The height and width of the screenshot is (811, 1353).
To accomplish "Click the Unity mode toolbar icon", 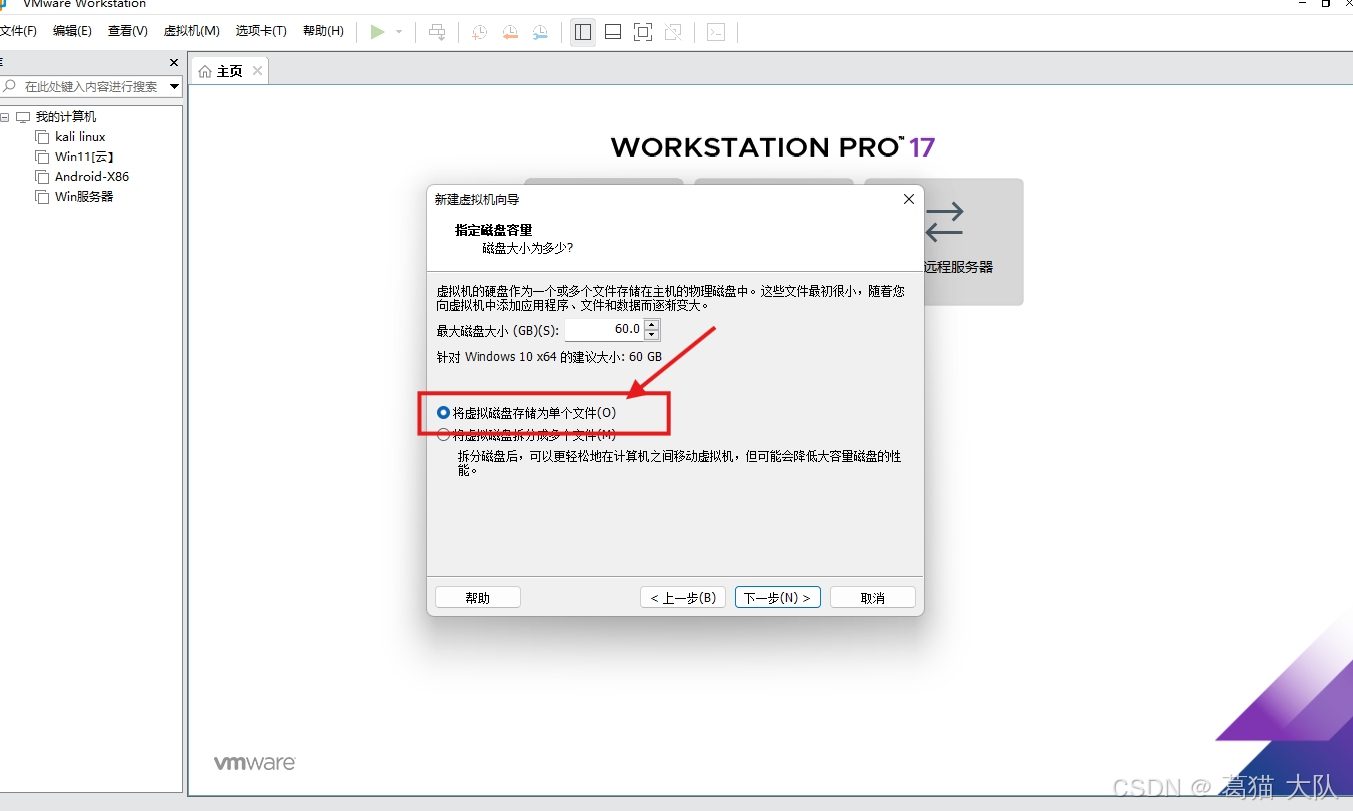I will pyautogui.click(x=673, y=32).
